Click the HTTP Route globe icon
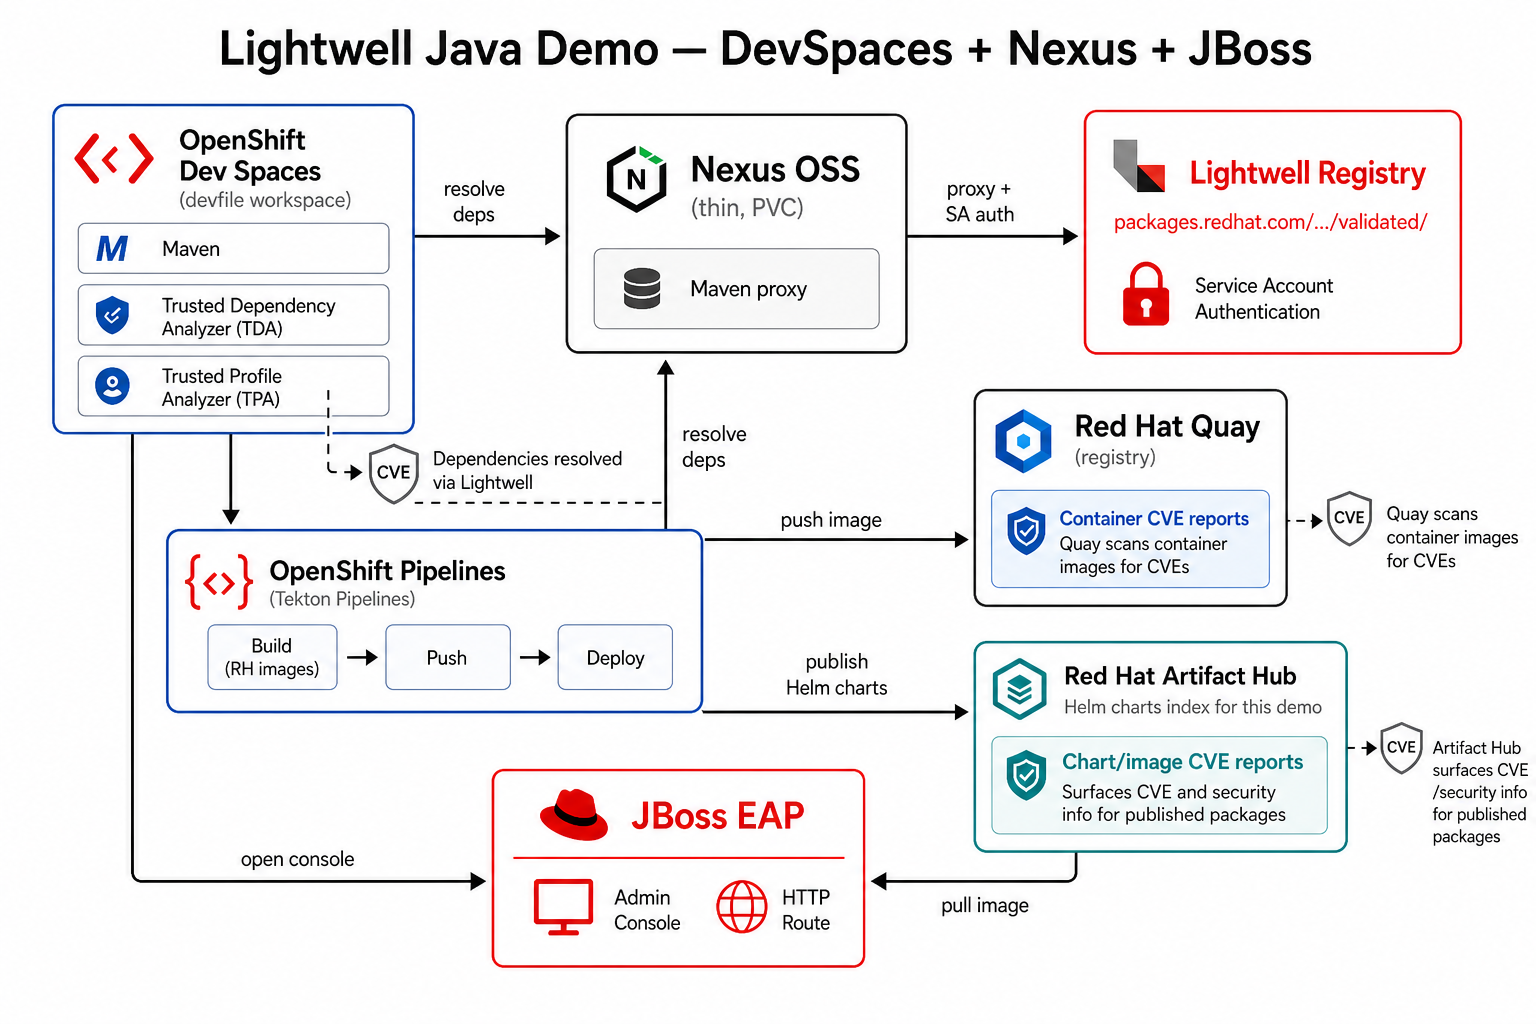 pyautogui.click(x=742, y=907)
